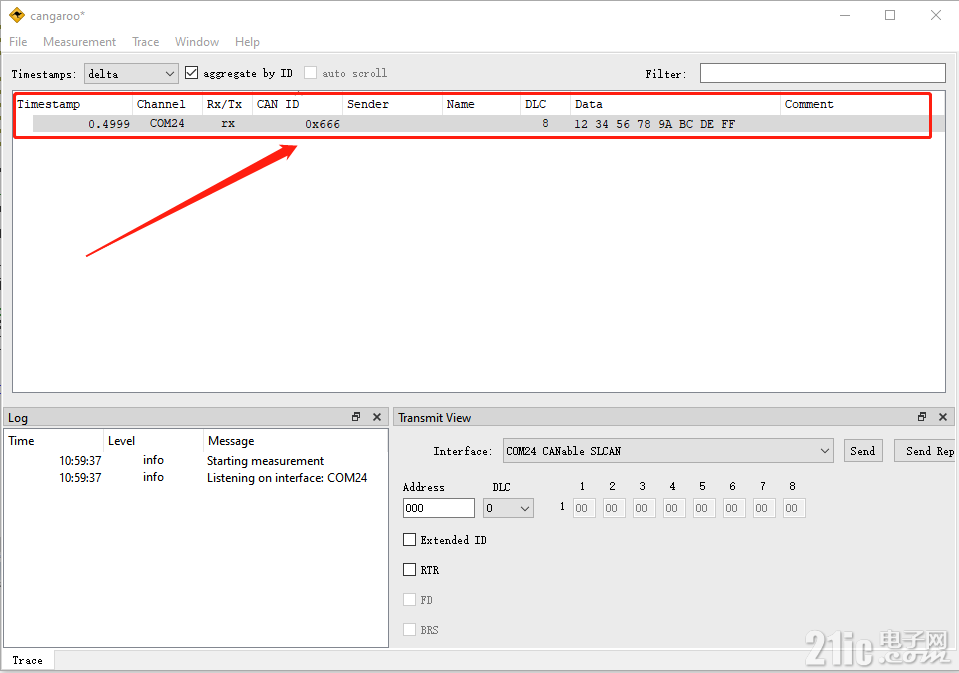Enable the RTR checkbox
This screenshot has width=959, height=673.
point(410,570)
